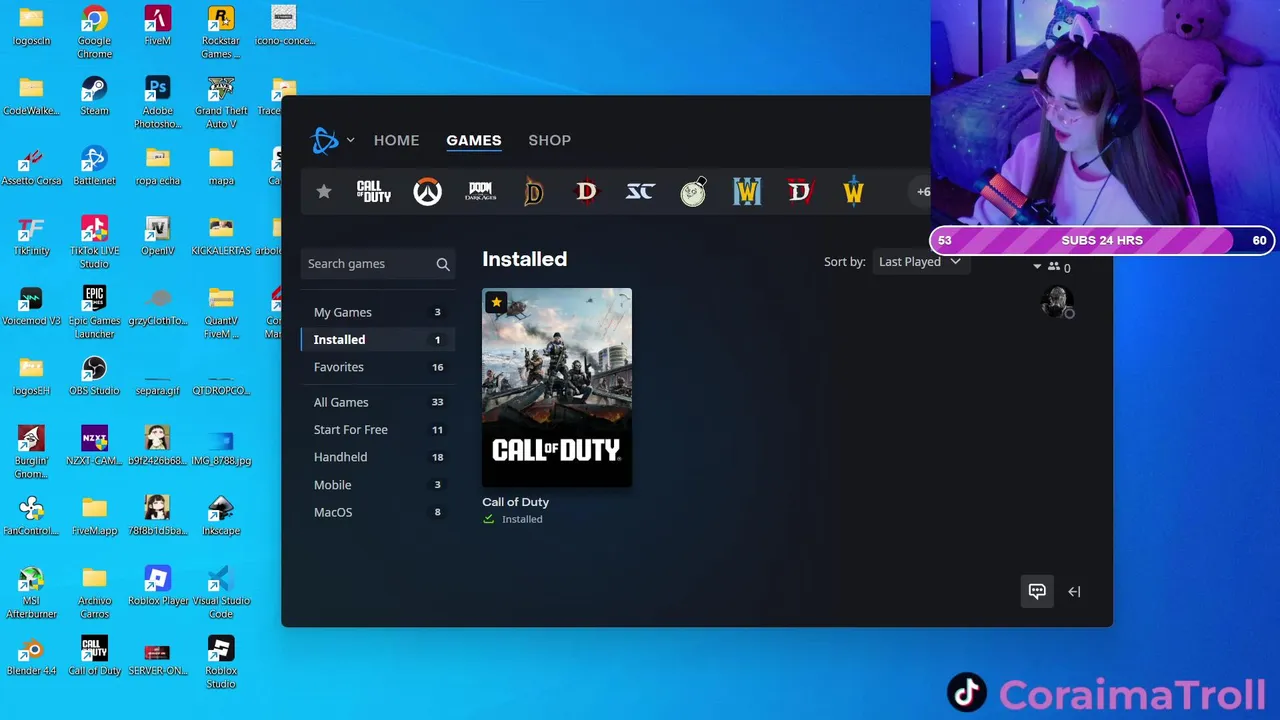Select the orange Diablo Immortal icon
The height and width of the screenshot is (720, 1280).
533,192
